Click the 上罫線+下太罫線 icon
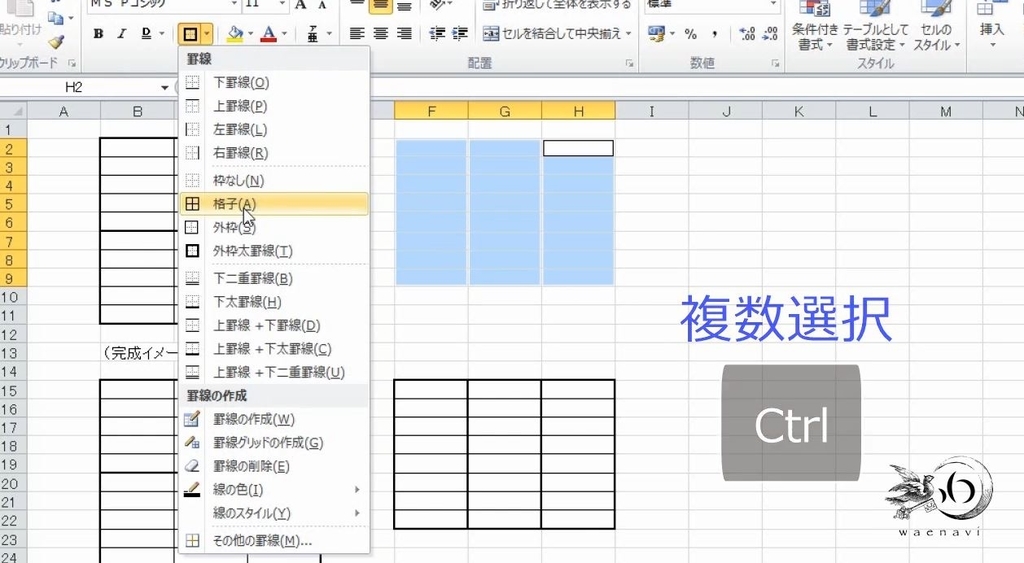 [x=192, y=349]
